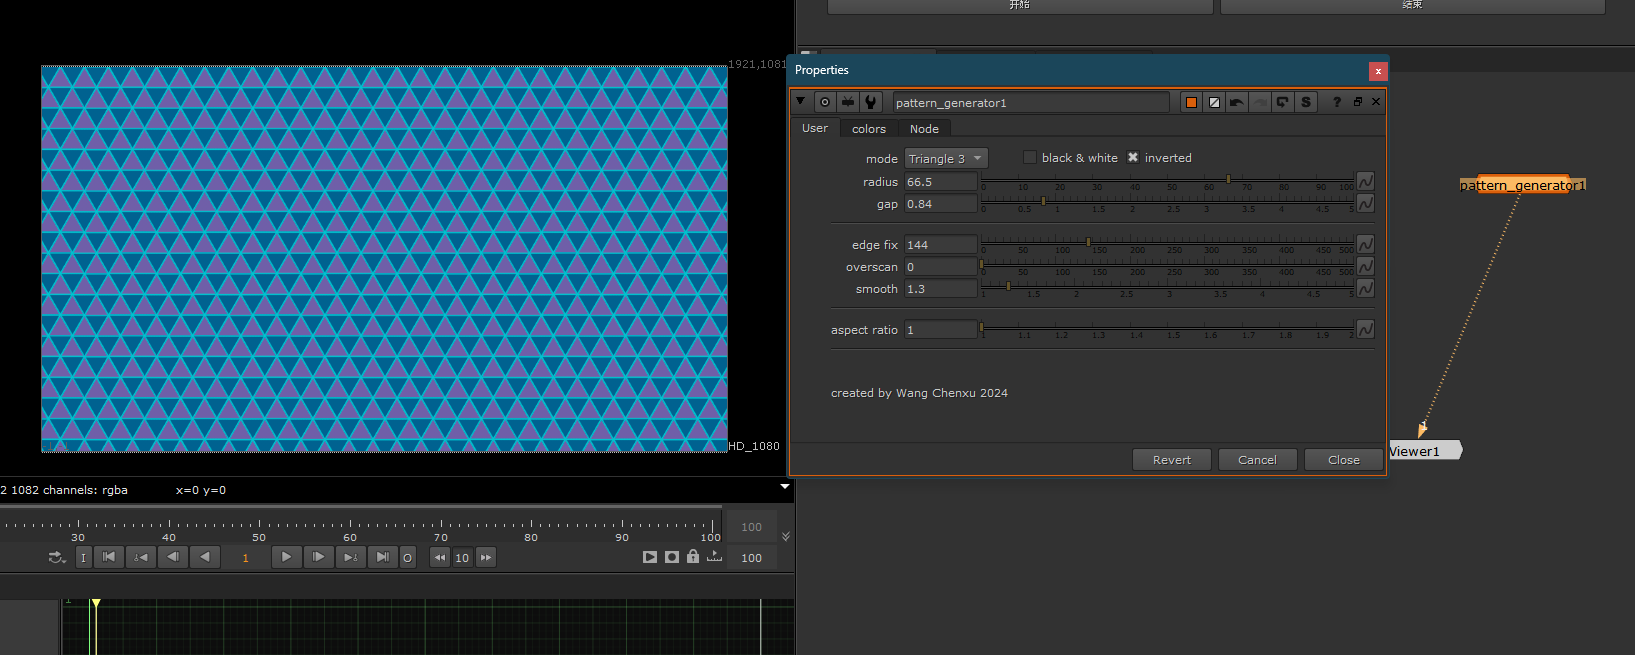
Task: Uncheck the inverted checkbox
Action: tap(1133, 158)
